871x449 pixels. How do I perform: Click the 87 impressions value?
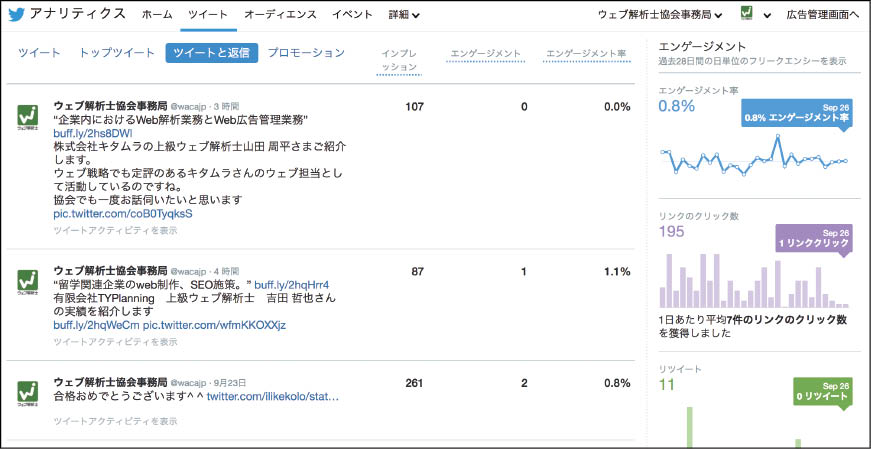(418, 272)
